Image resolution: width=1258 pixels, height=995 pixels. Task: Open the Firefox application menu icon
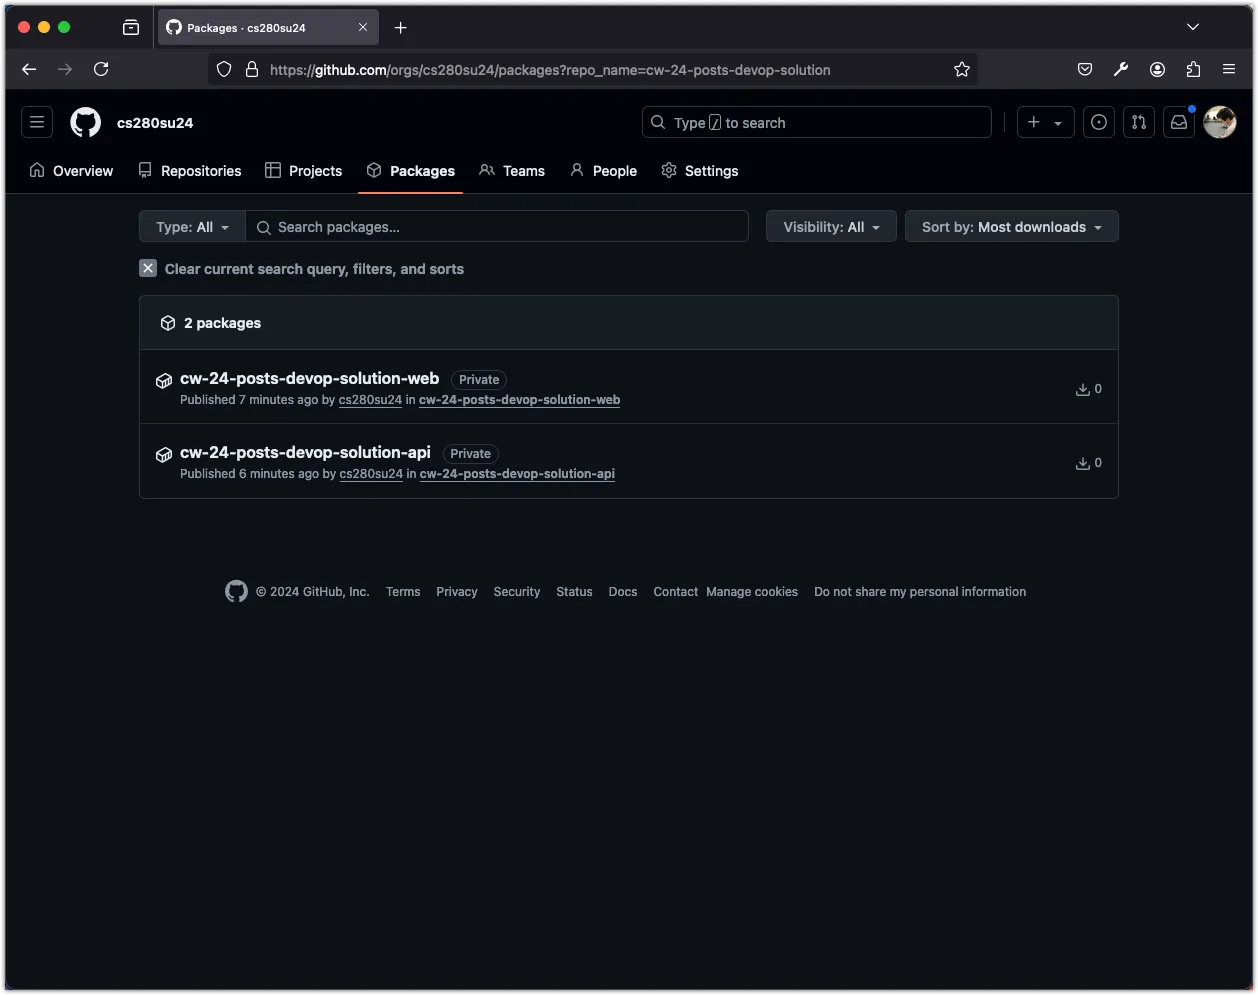1229,69
